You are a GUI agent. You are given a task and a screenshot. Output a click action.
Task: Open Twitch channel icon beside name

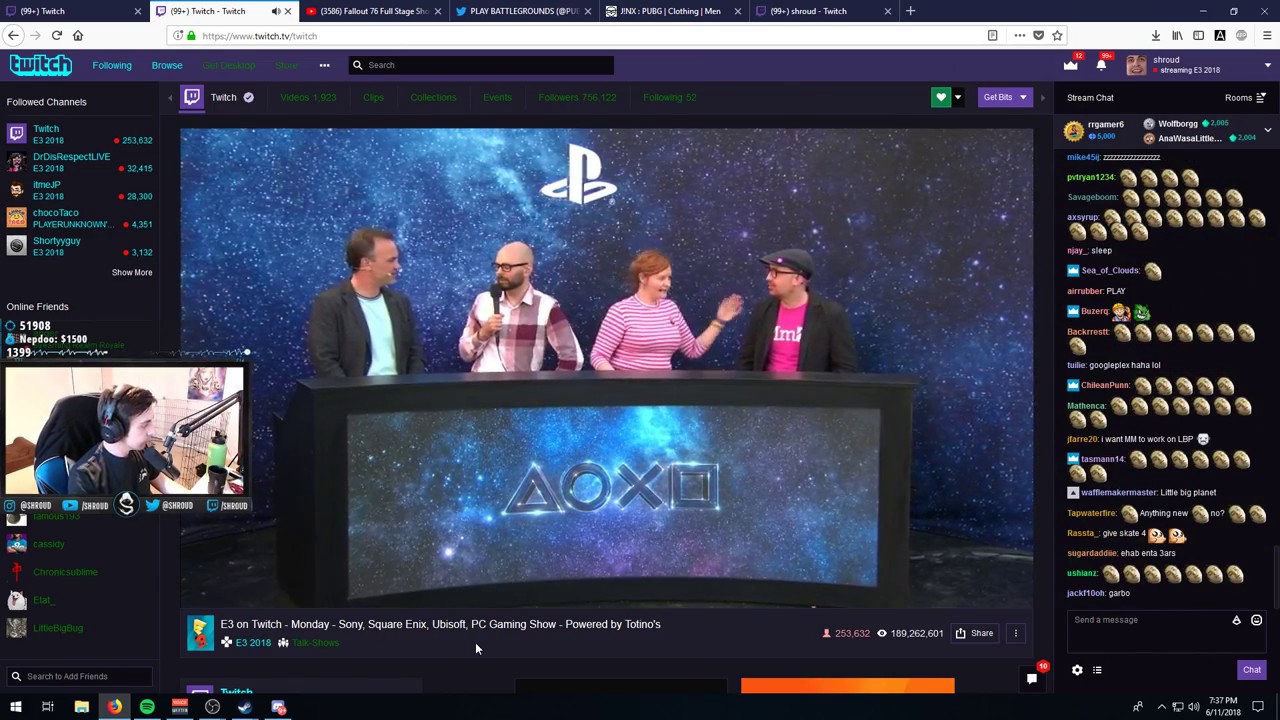coord(192,97)
